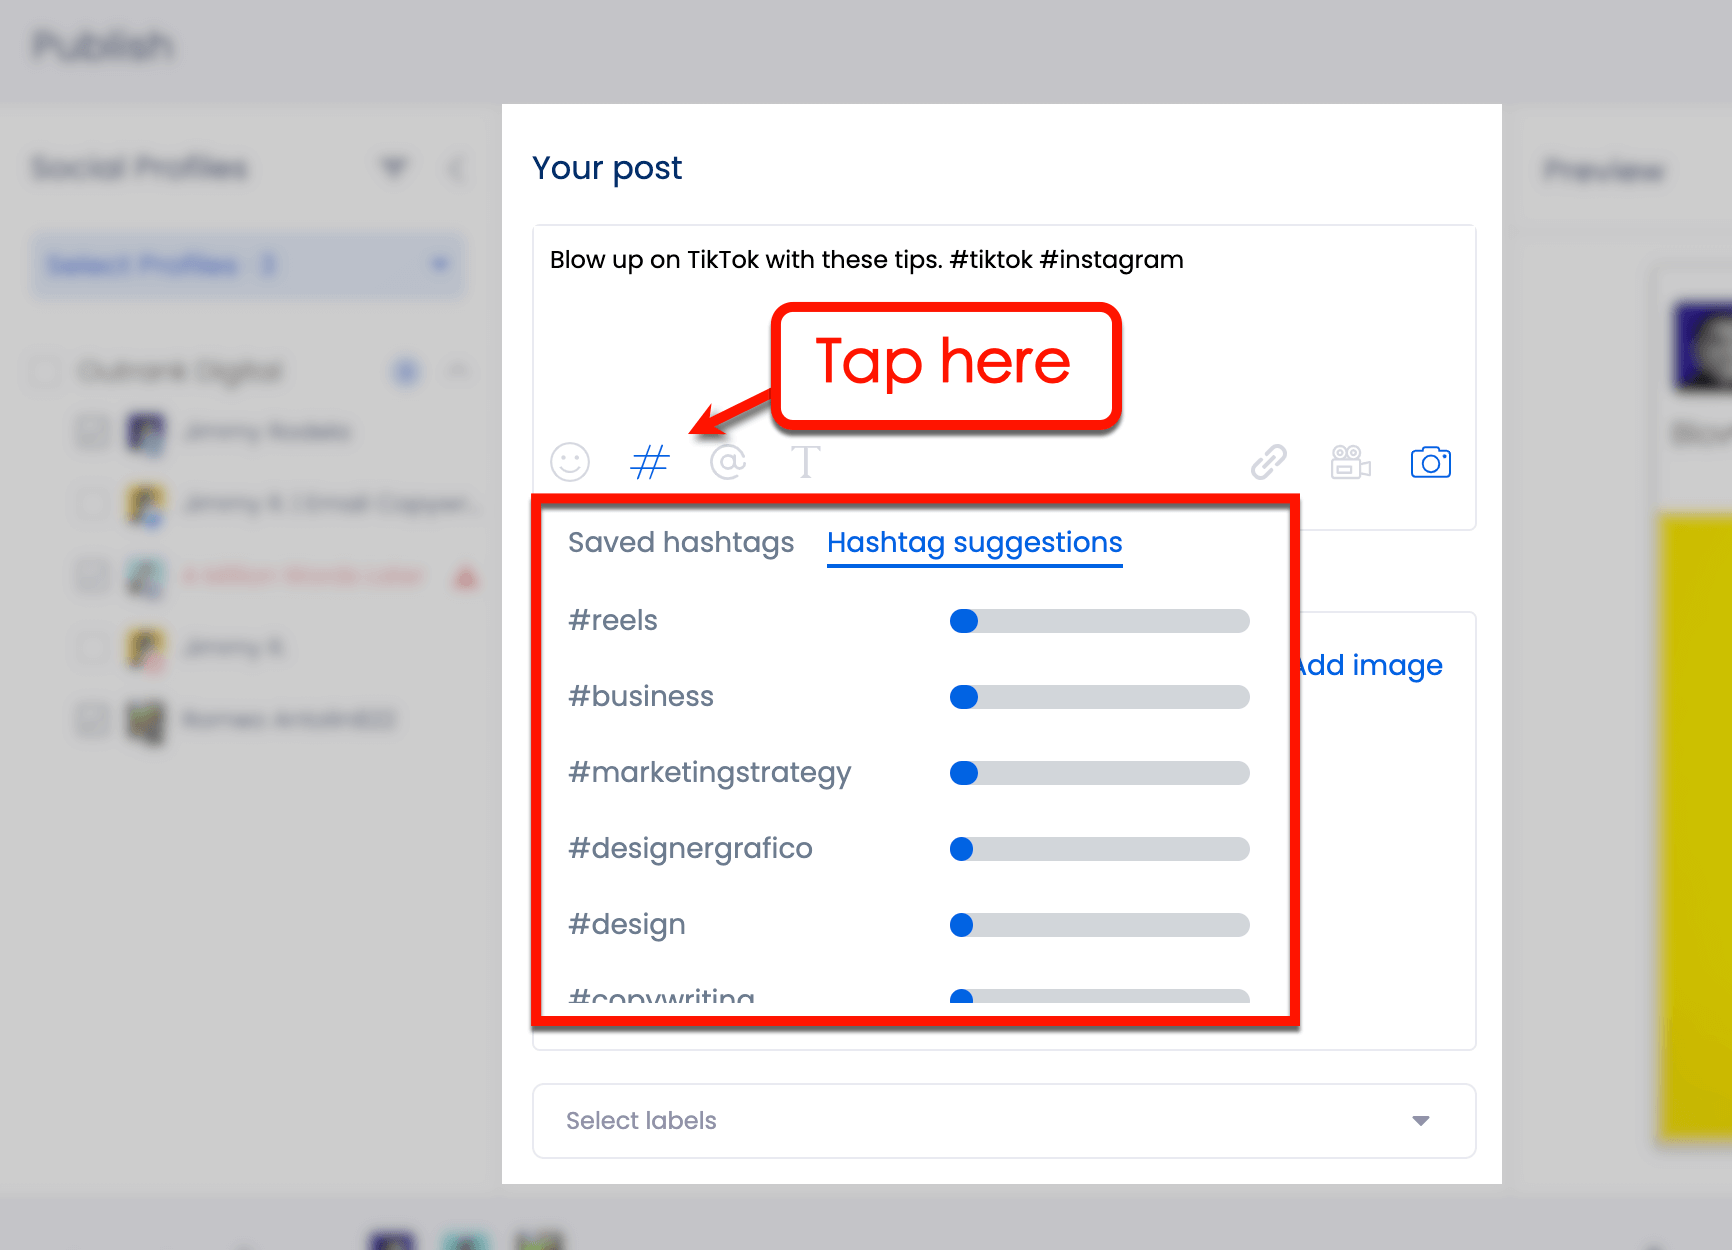Viewport: 1732px width, 1250px height.
Task: Click the #reels popularity slider
Action: click(x=1098, y=620)
